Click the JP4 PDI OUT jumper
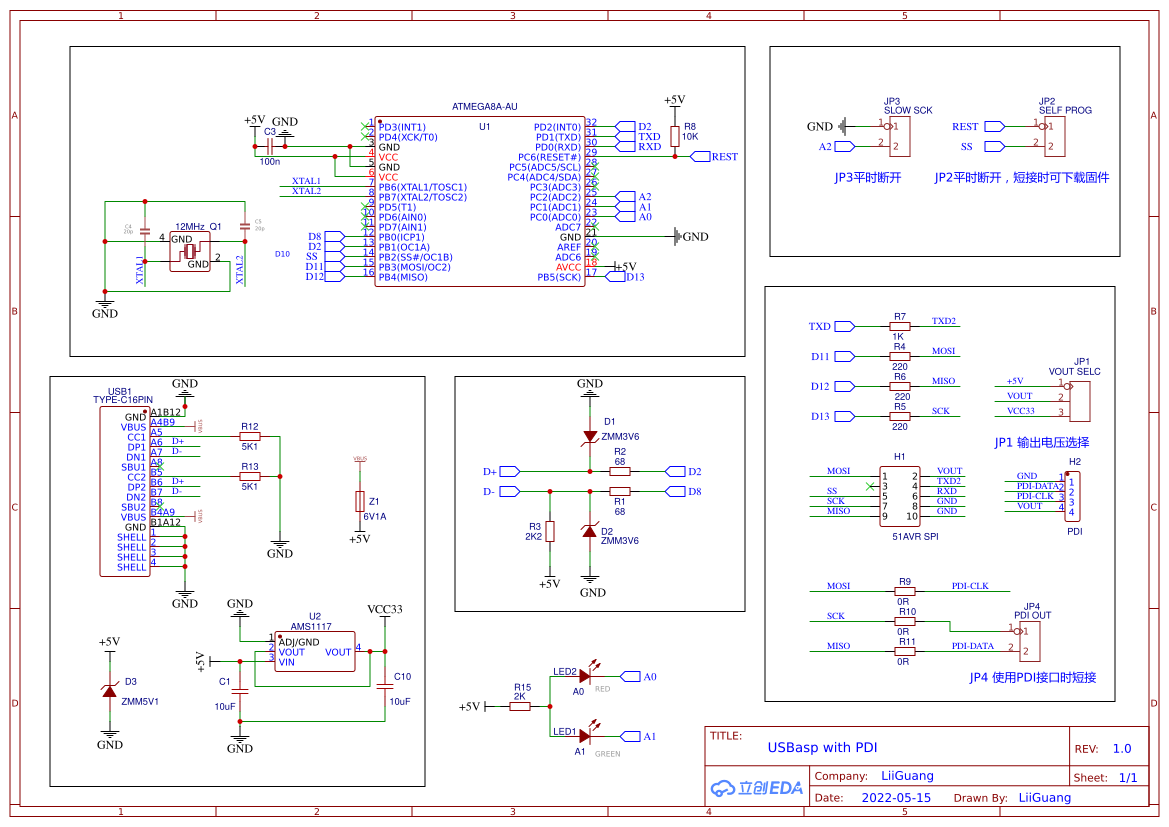This screenshot has width=1169, height=827. pyautogui.click(x=1030, y=641)
